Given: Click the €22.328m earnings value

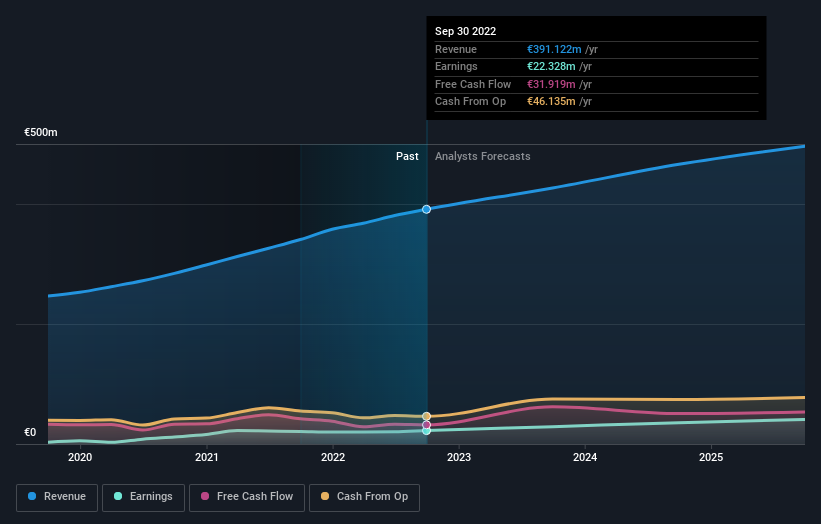Looking at the screenshot, I should click(x=551, y=66).
